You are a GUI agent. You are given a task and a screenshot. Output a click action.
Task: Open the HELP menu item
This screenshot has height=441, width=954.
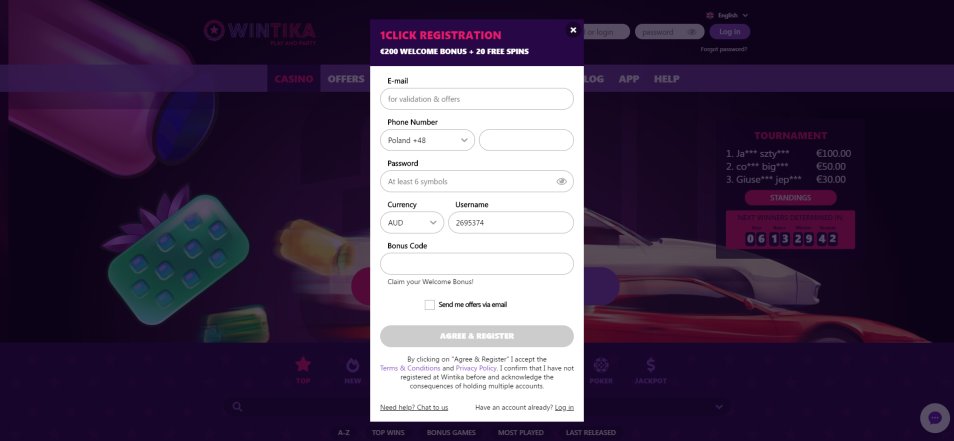click(x=667, y=79)
